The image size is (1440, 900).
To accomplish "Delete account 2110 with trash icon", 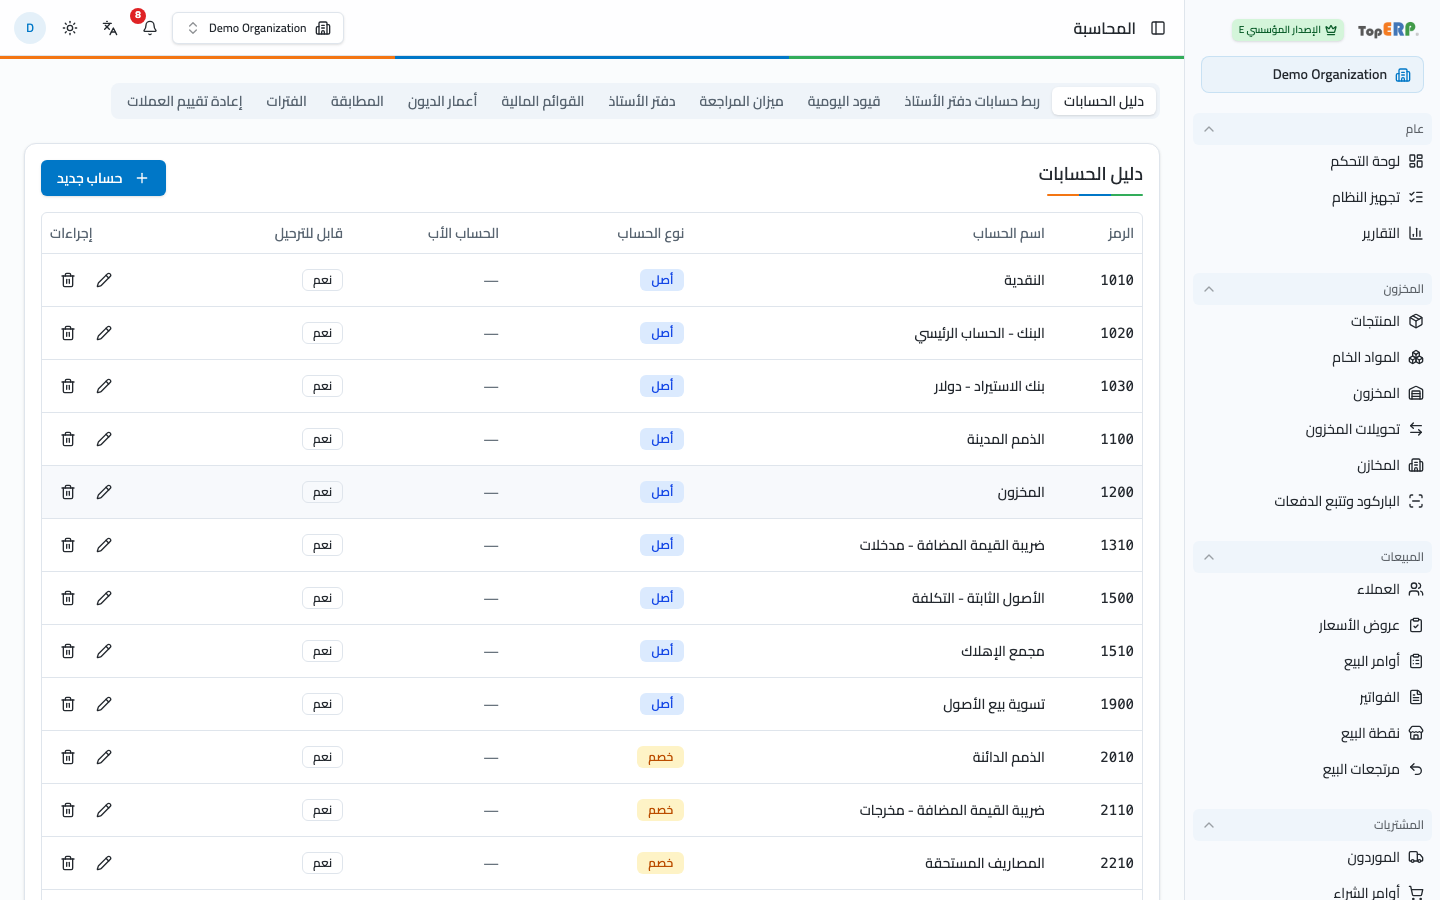I will [68, 810].
